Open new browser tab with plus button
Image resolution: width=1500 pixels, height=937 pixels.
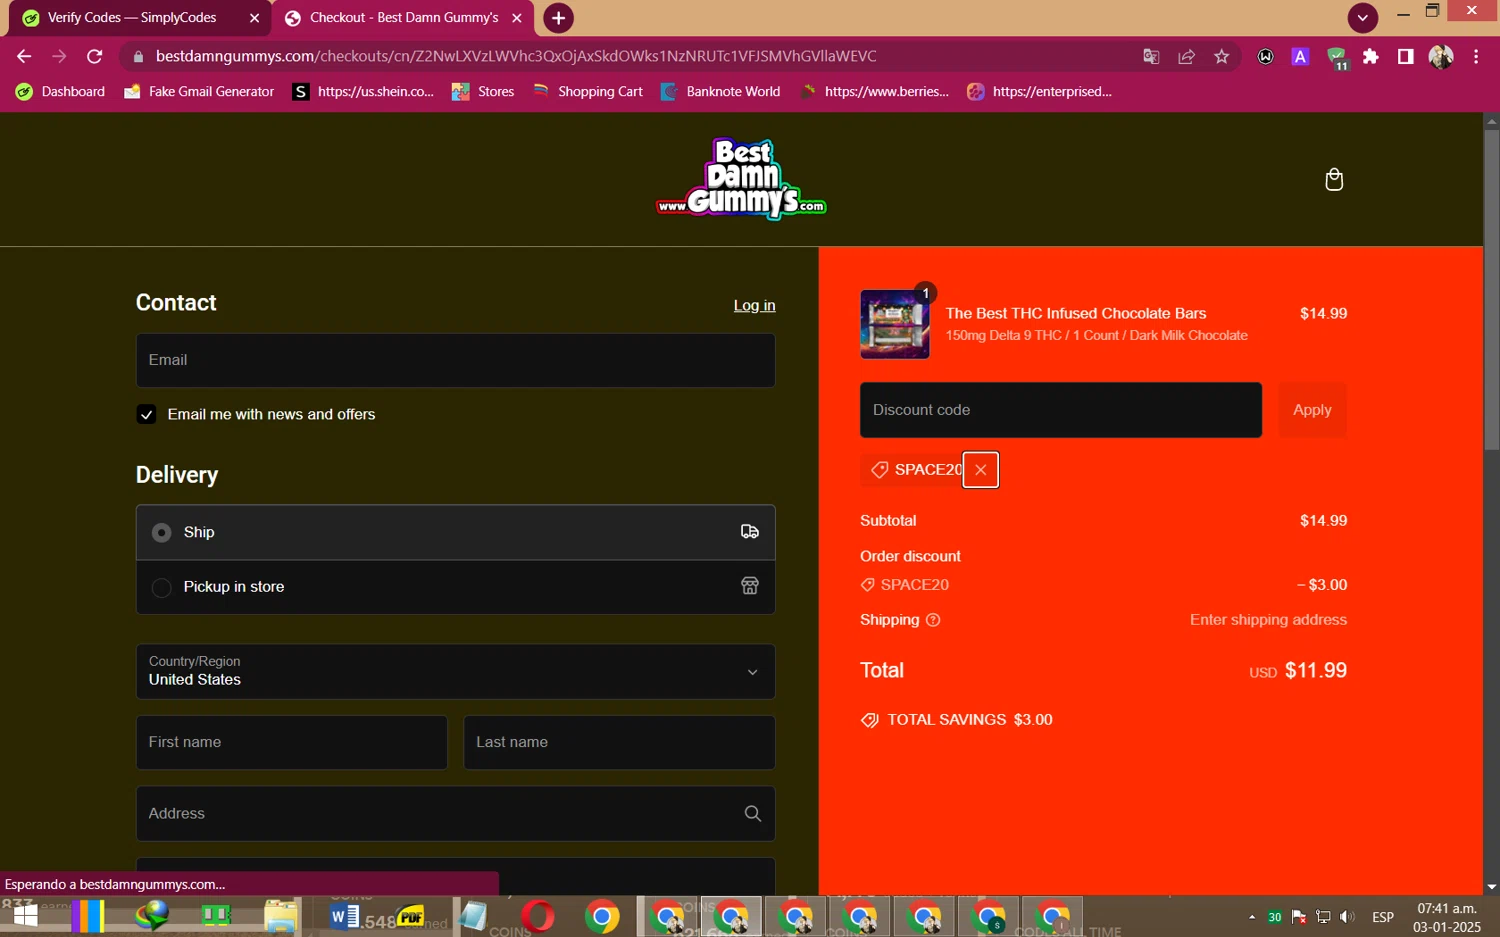558,18
